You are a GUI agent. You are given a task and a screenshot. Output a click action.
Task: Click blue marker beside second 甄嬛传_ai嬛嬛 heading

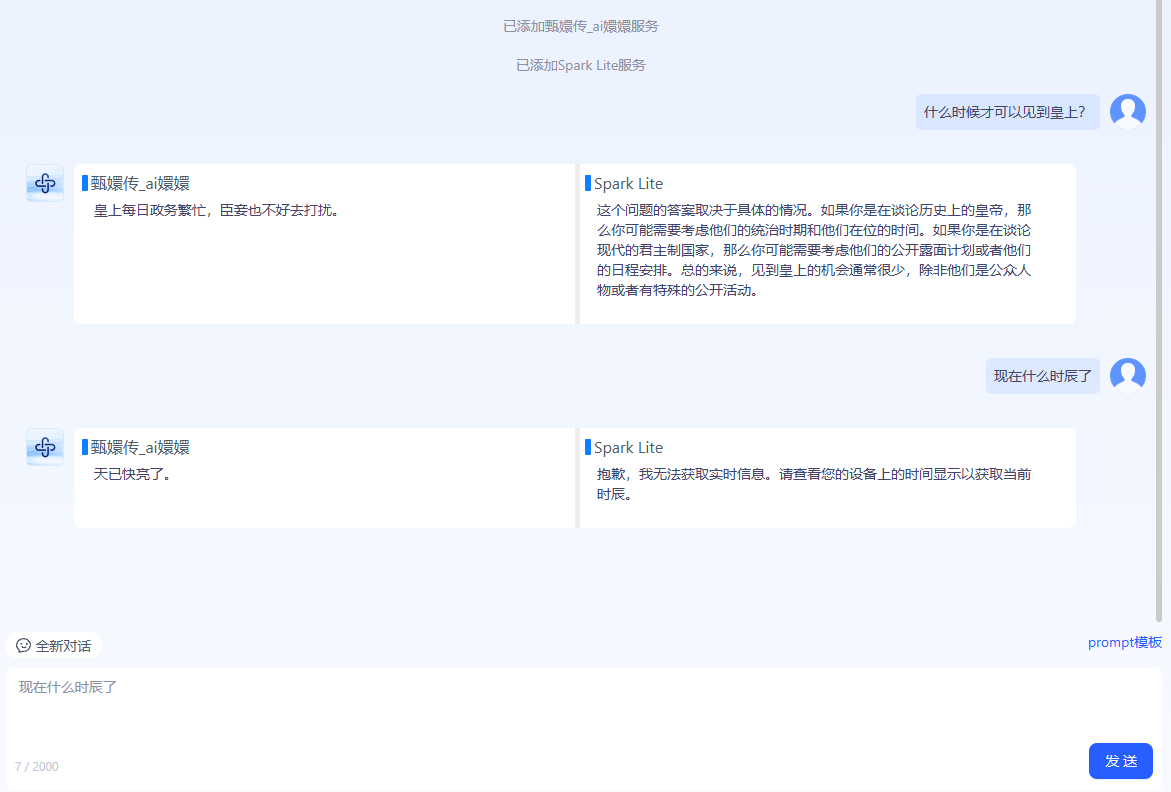coord(85,447)
